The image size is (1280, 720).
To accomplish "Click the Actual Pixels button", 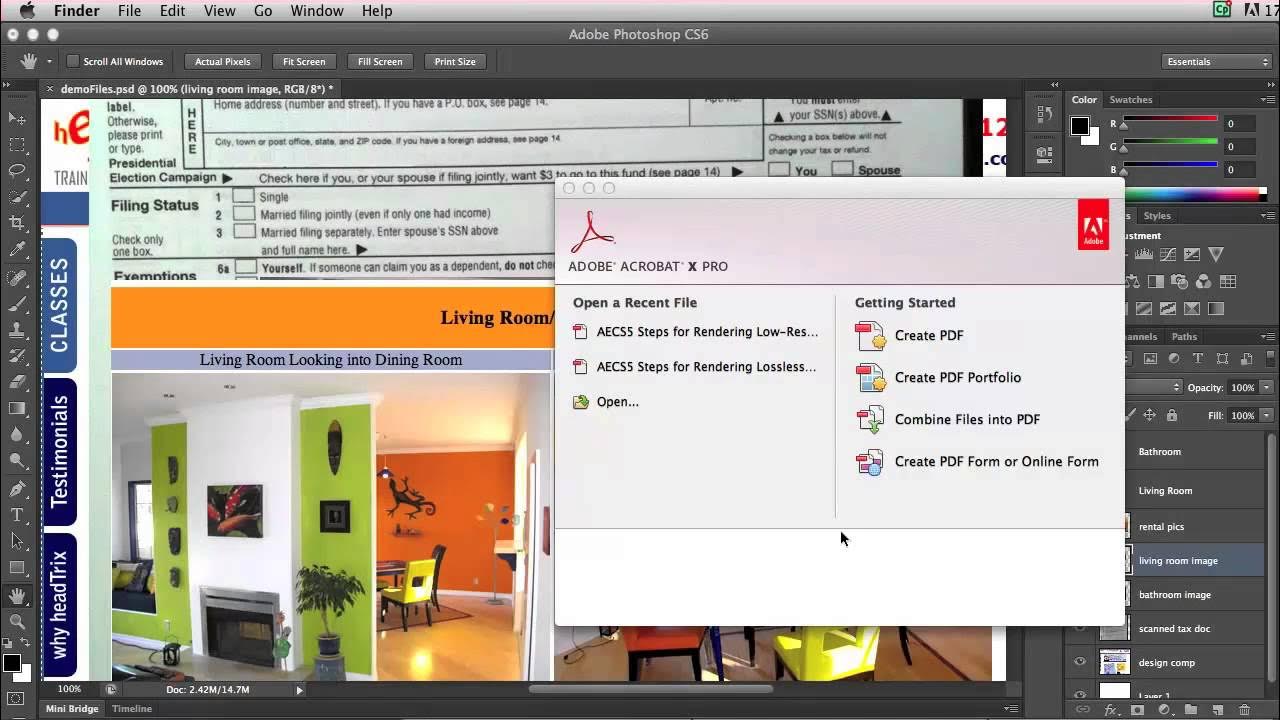I will click(223, 61).
